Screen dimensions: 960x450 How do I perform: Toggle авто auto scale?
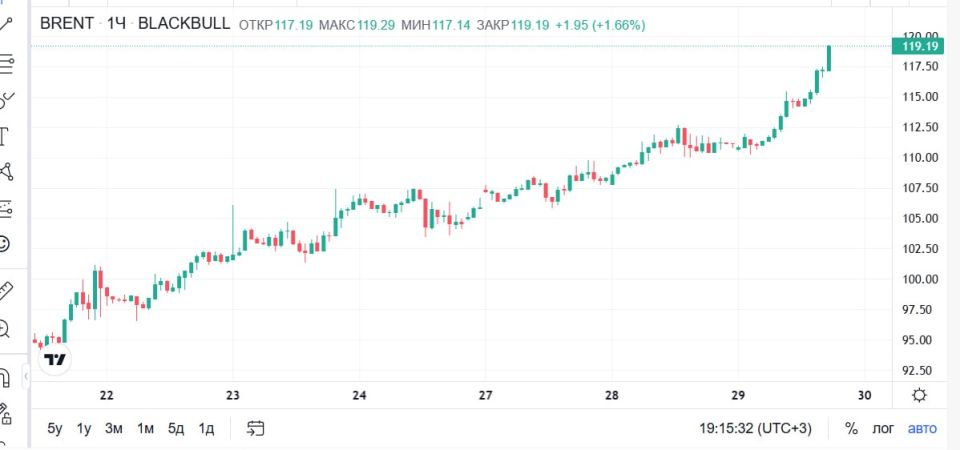point(922,429)
